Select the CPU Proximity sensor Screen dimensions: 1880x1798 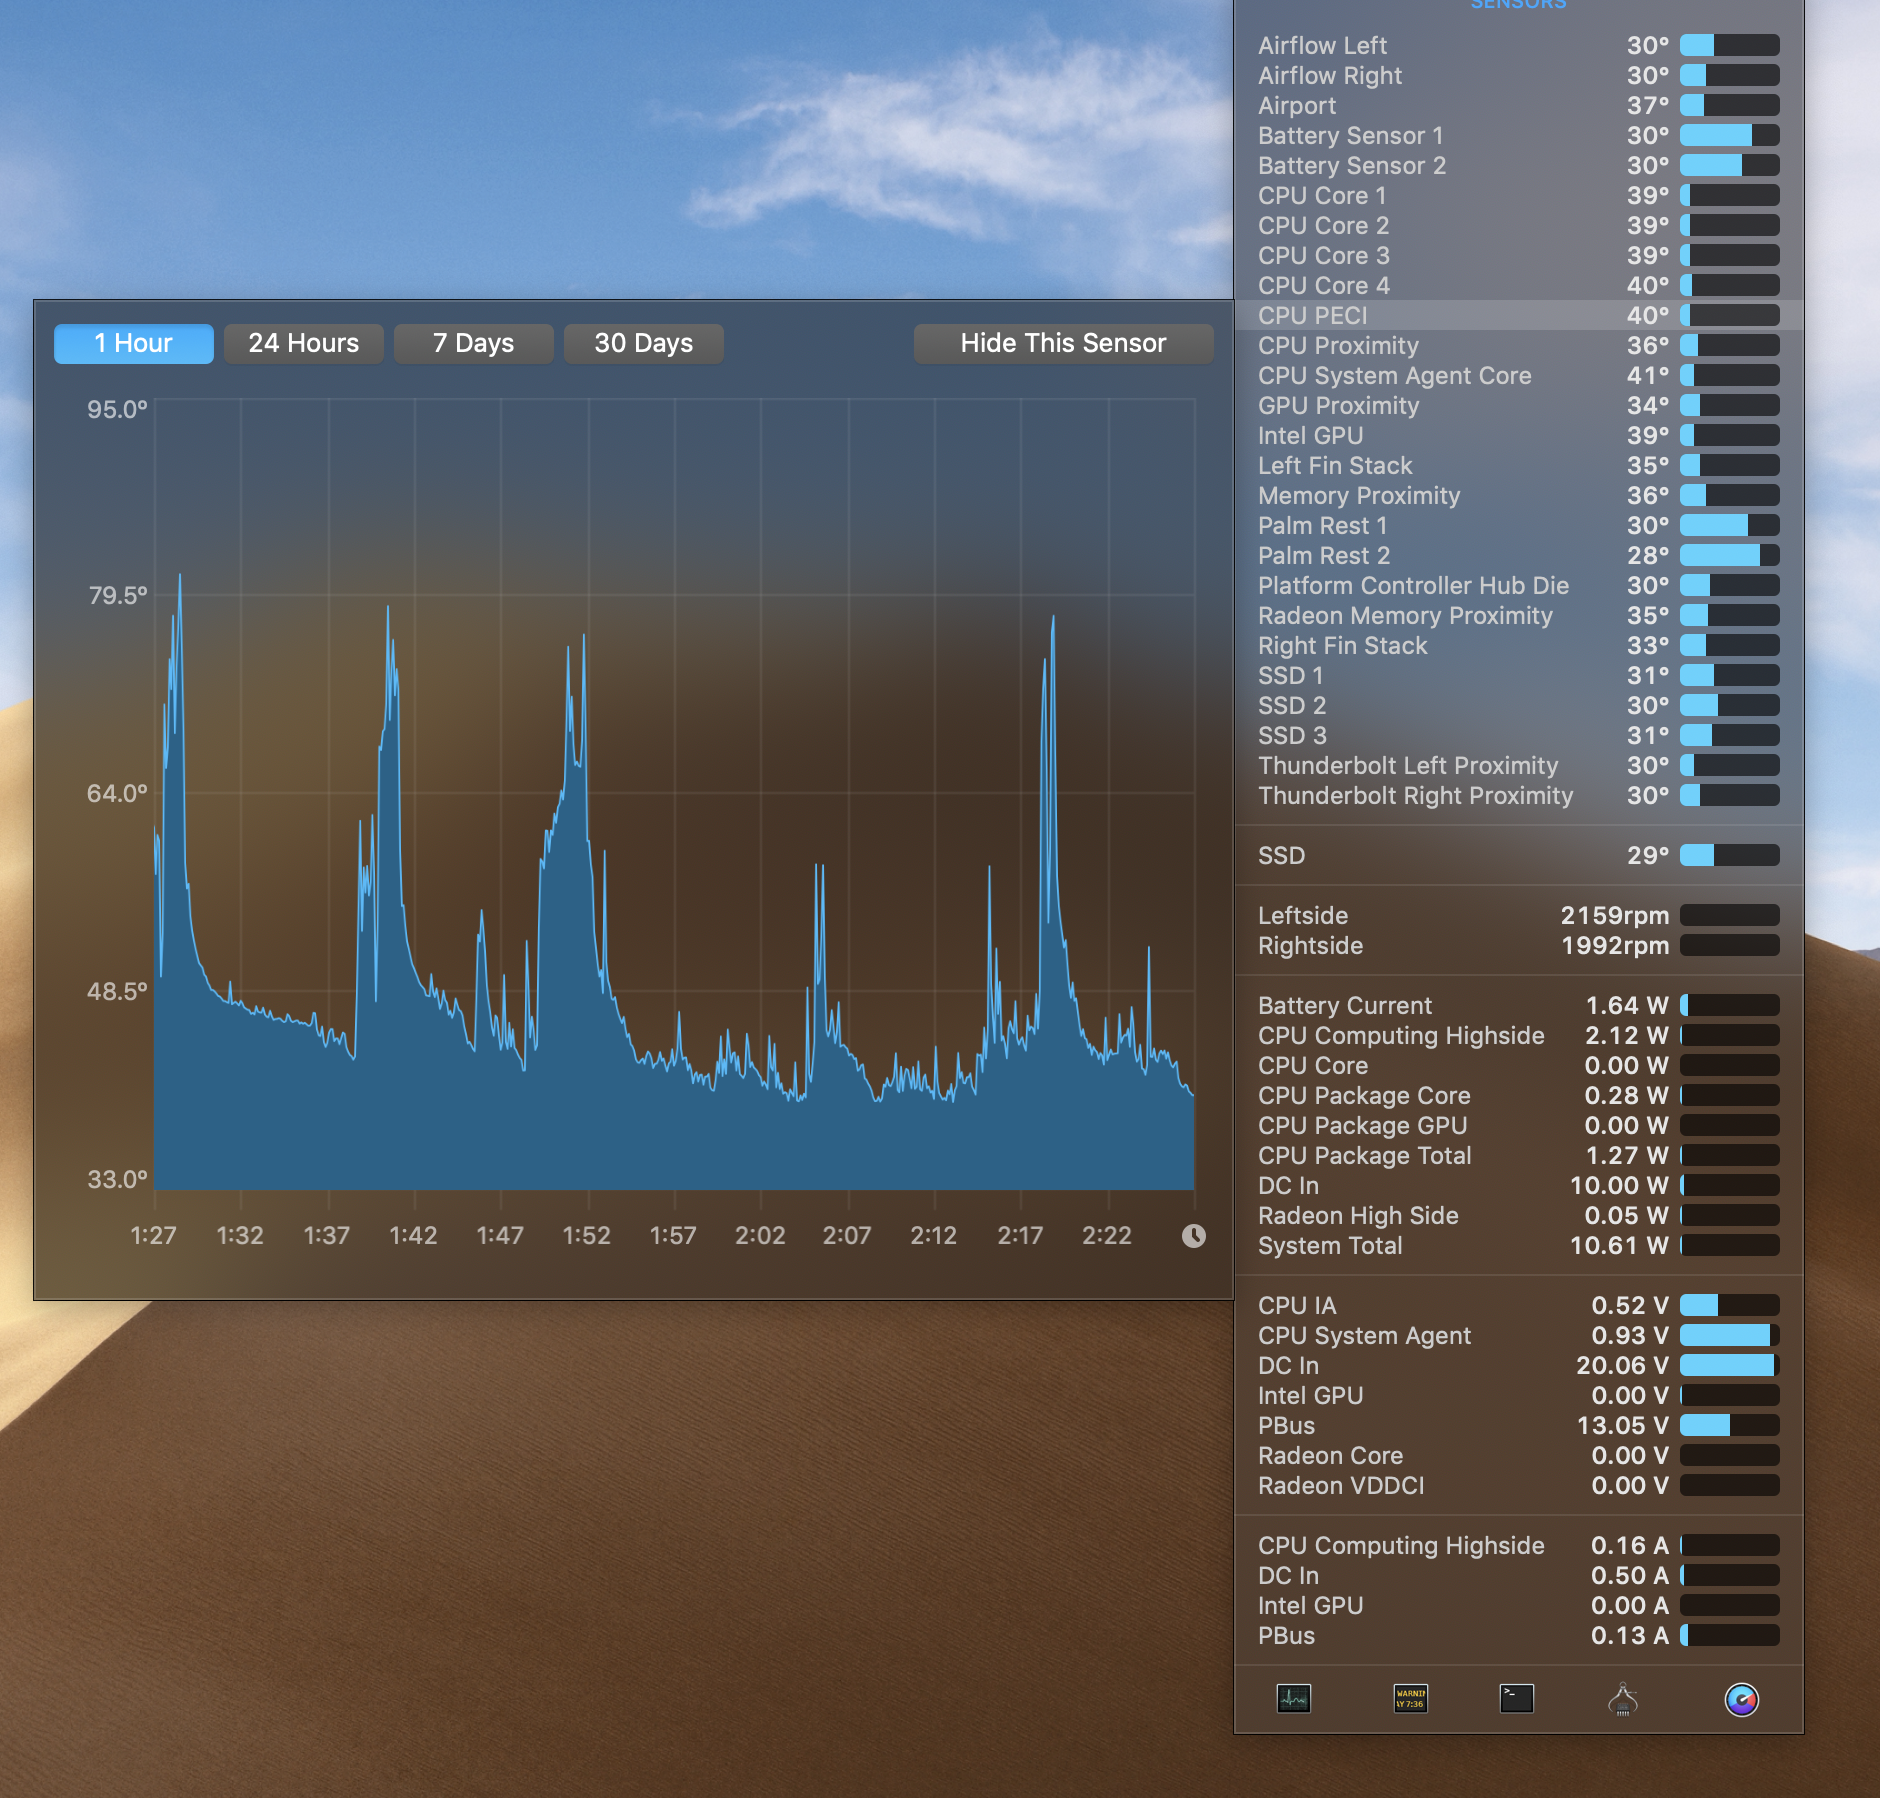[1519, 345]
